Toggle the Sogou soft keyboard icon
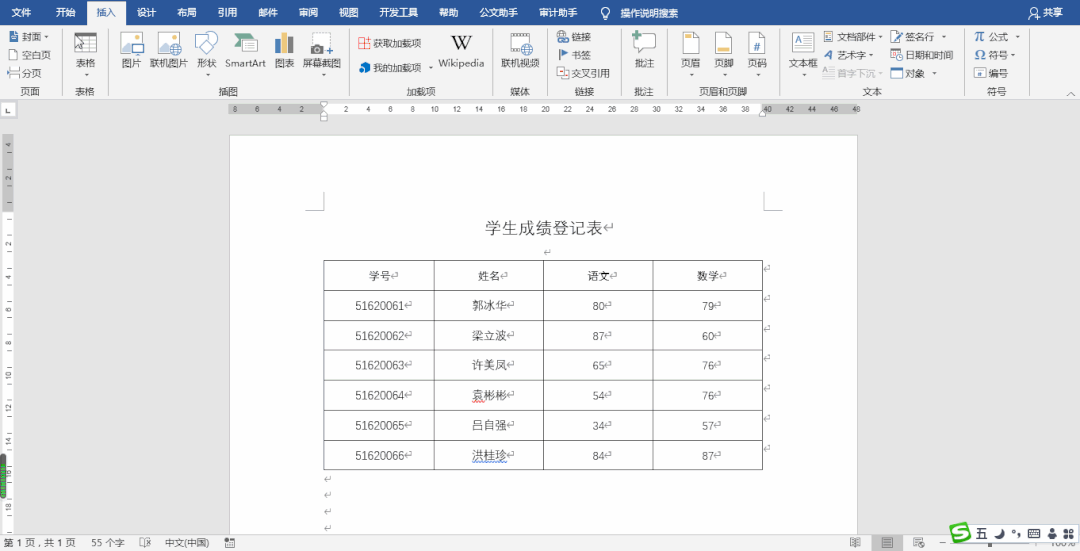Screen dimensions: 1080x551 coord(1033,534)
